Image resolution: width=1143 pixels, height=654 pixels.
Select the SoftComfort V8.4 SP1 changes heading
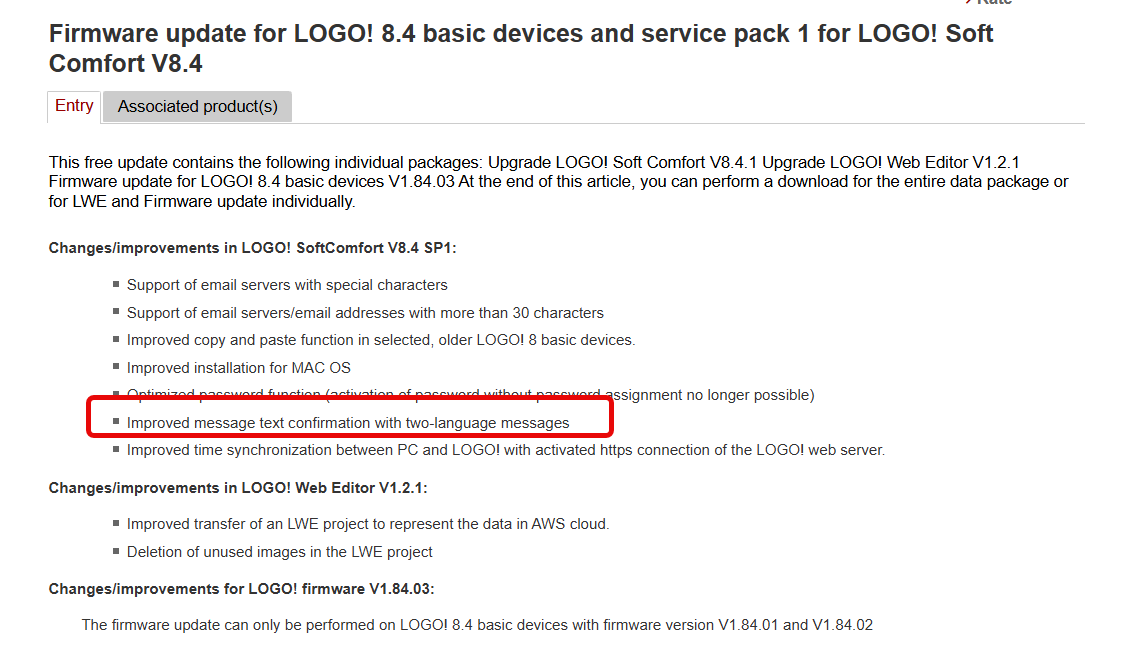[x=252, y=248]
